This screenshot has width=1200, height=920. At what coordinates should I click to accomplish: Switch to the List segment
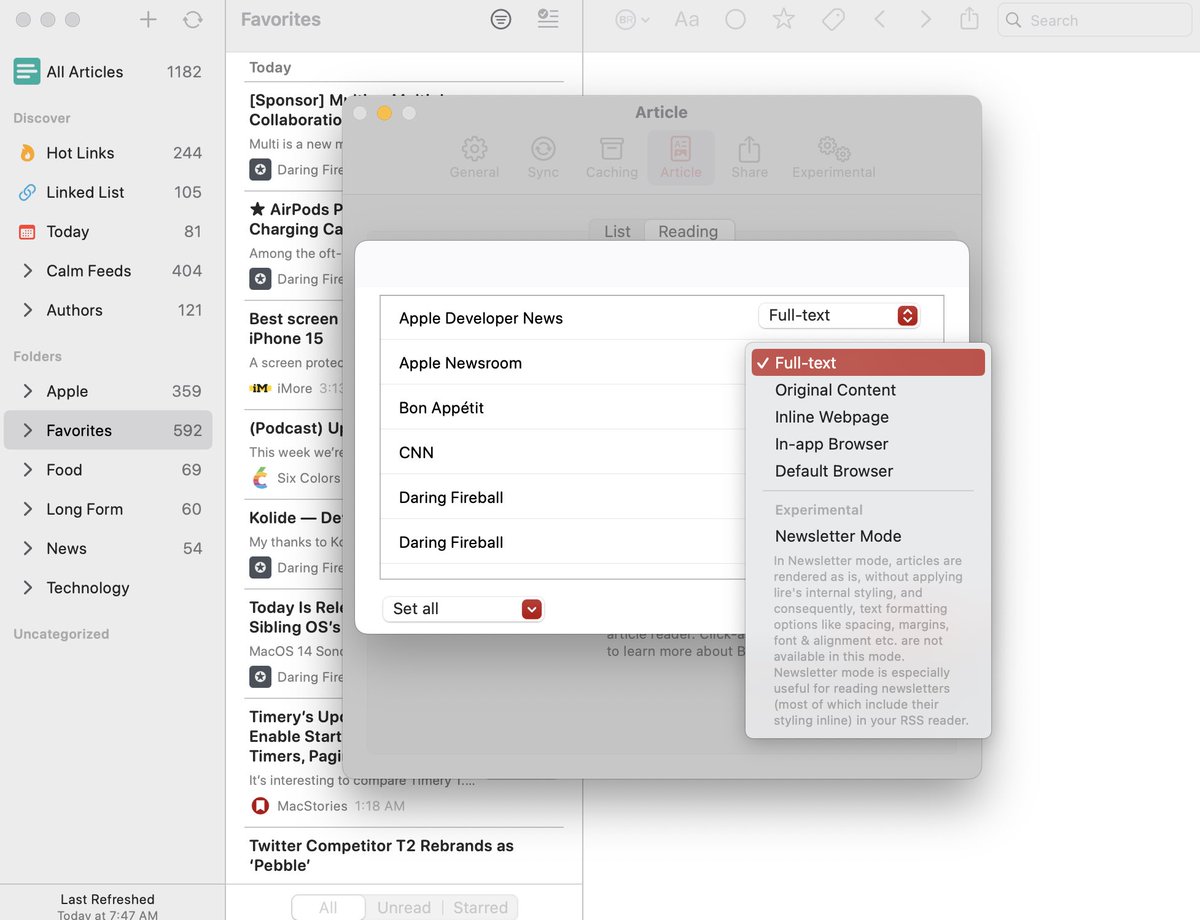[x=617, y=231]
